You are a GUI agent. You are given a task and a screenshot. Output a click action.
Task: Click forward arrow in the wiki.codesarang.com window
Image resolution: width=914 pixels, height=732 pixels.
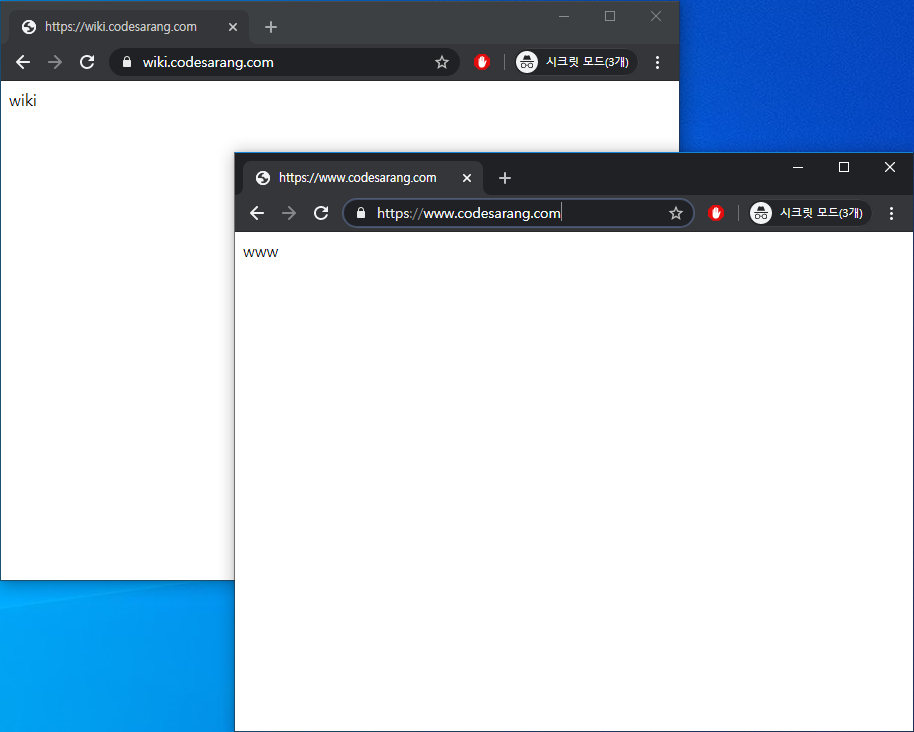coord(55,62)
